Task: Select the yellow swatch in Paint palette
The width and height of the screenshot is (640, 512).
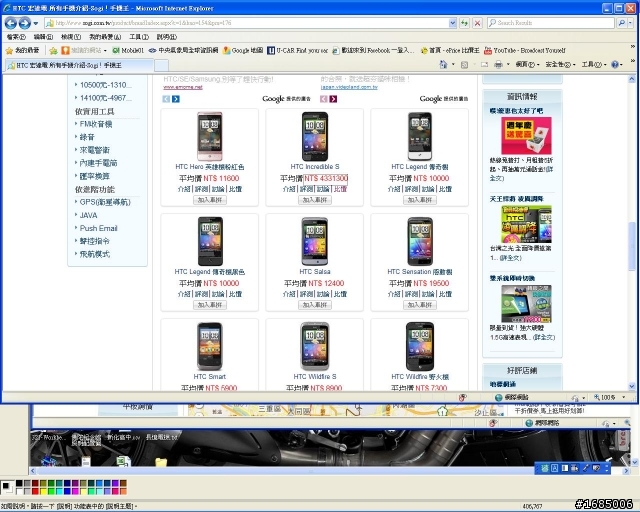Action: pyautogui.click(x=43, y=491)
